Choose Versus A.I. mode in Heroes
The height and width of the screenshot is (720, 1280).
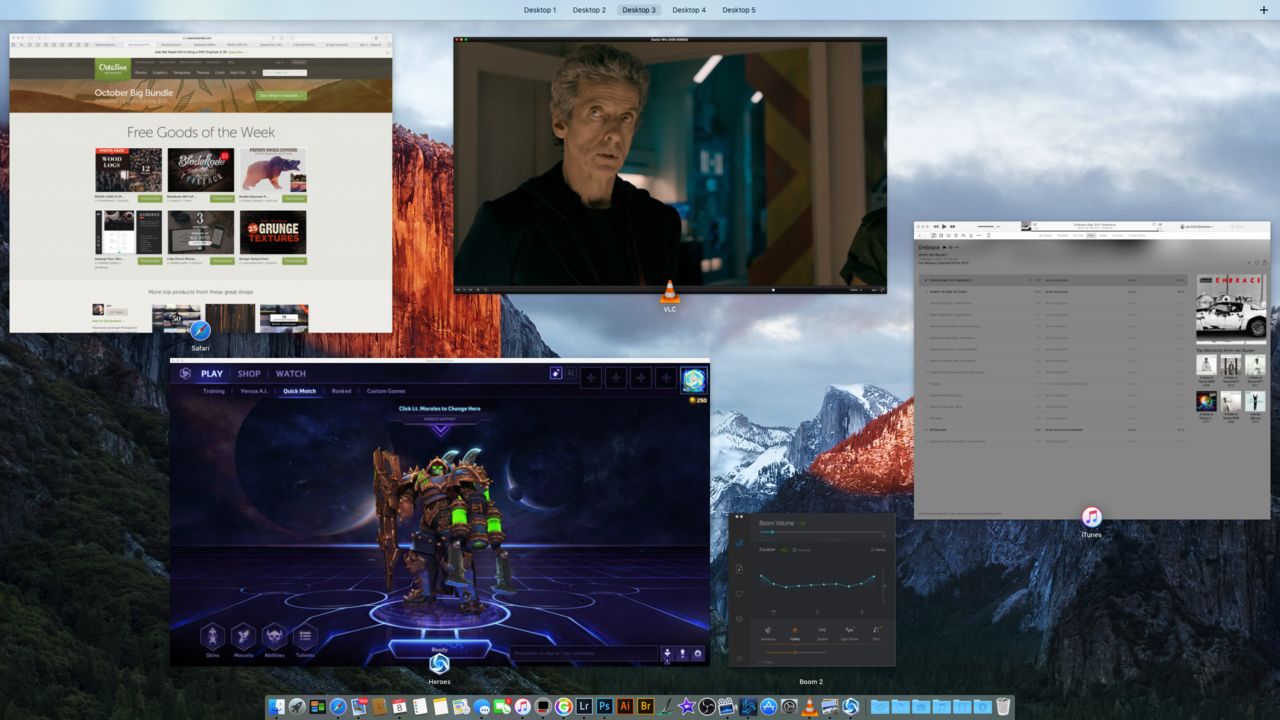pos(254,391)
